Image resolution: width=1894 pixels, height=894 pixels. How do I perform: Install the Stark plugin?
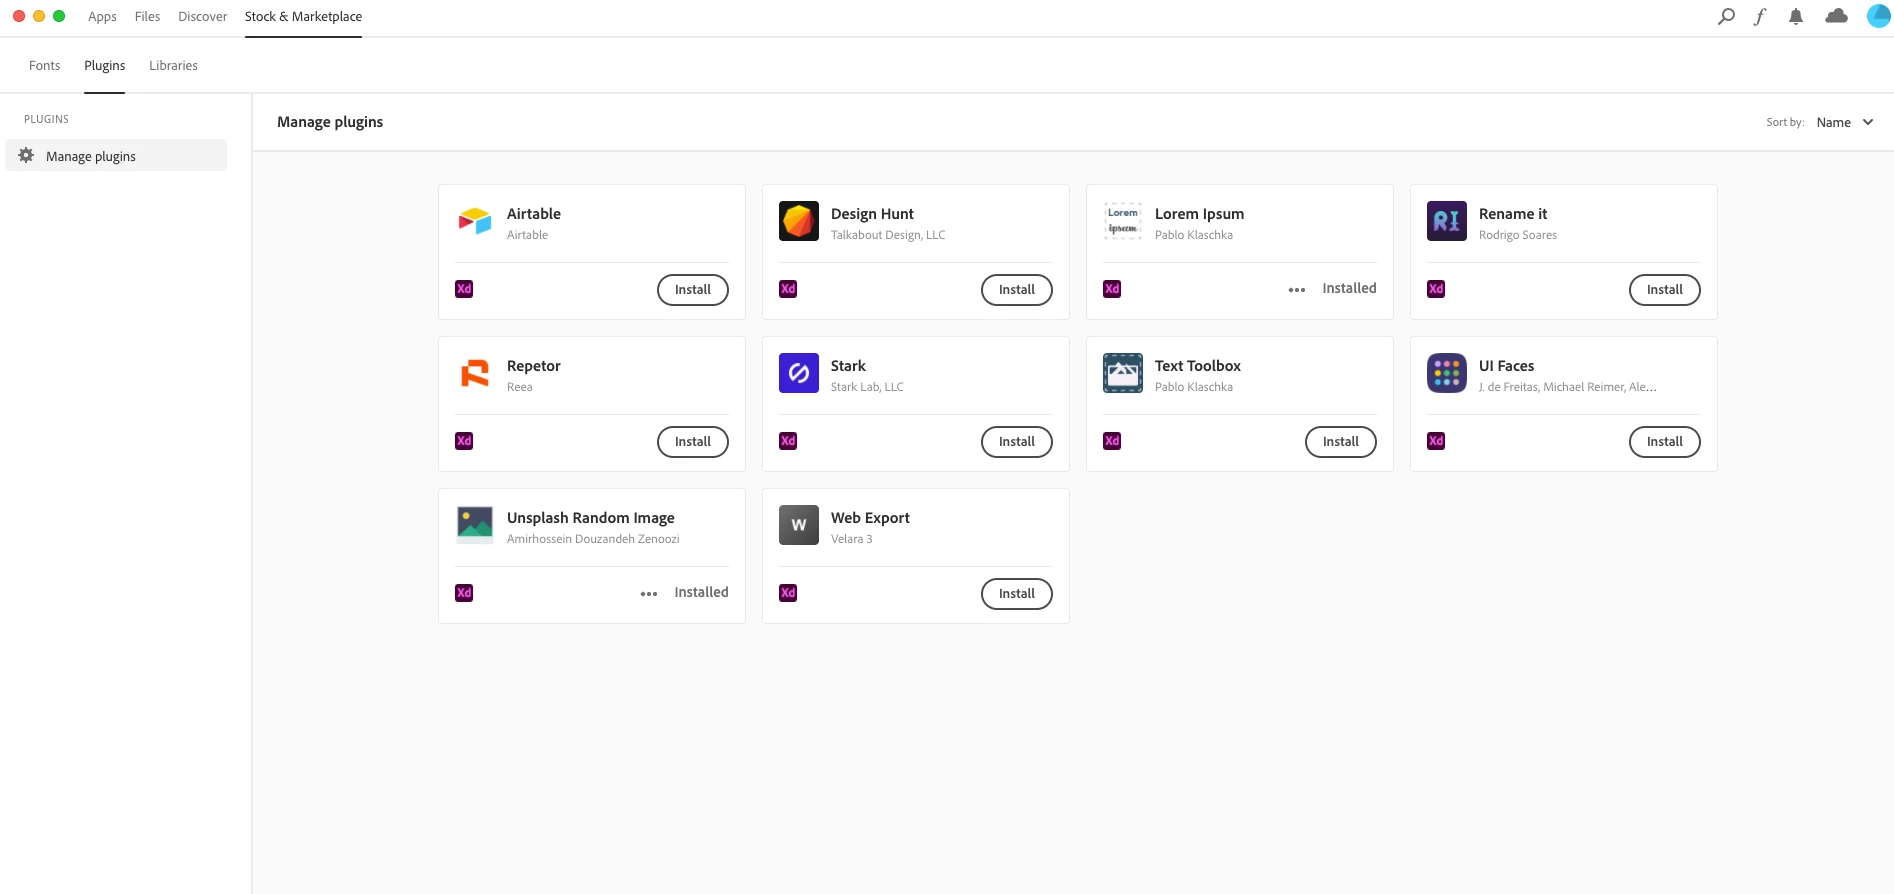[x=1017, y=442]
